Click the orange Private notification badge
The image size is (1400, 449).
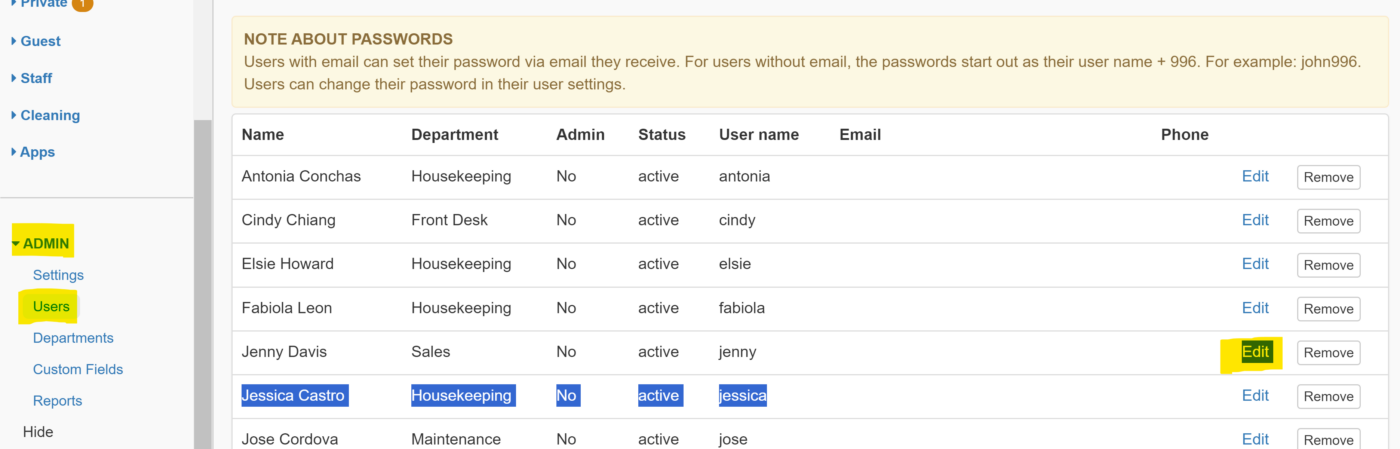pyautogui.click(x=82, y=4)
